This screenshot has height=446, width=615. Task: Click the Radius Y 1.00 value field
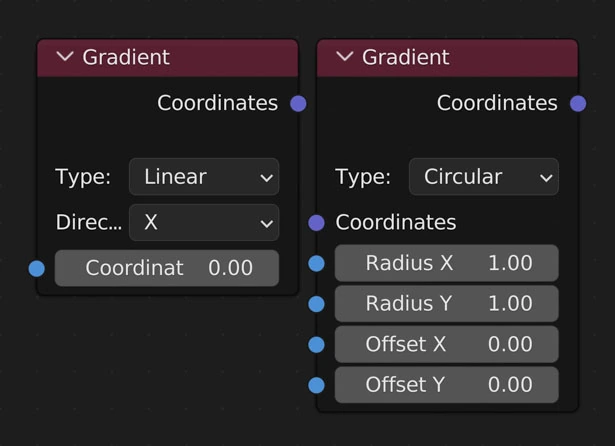[x=447, y=304]
